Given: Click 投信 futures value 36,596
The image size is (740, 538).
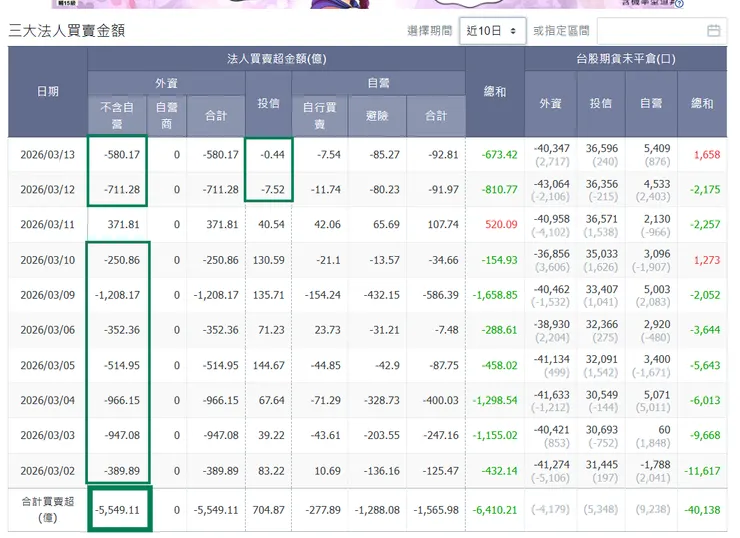Looking at the screenshot, I should click(x=602, y=148).
